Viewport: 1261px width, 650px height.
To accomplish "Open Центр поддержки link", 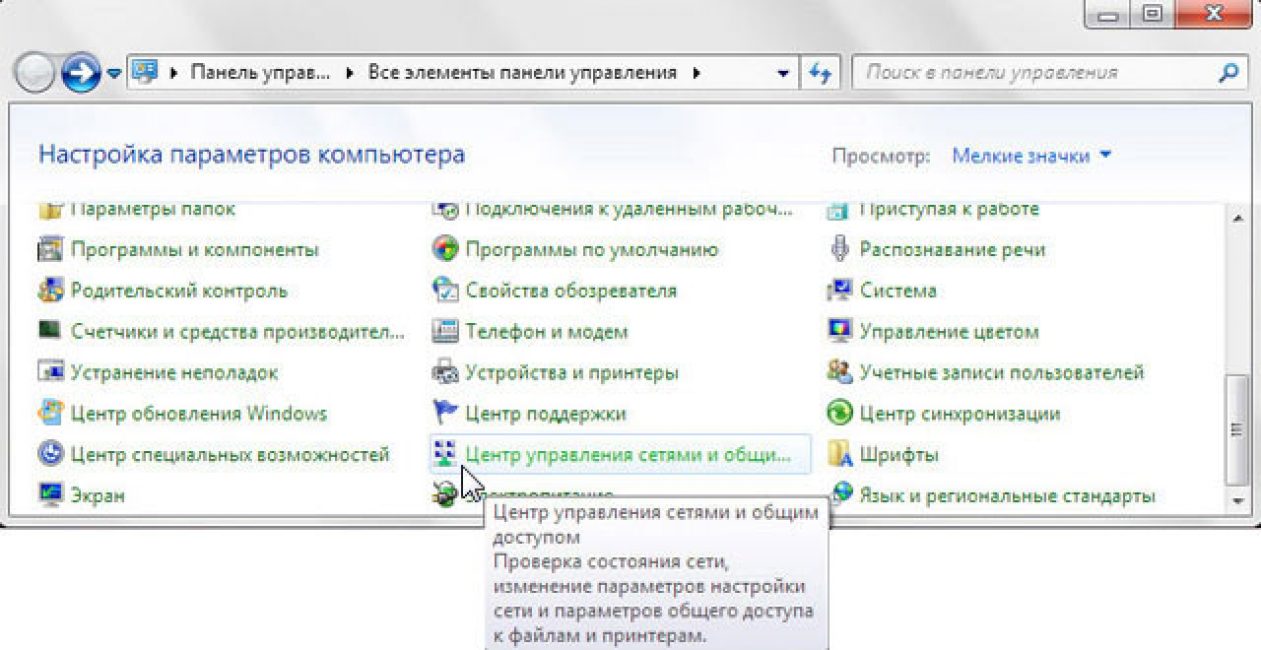I will point(546,413).
